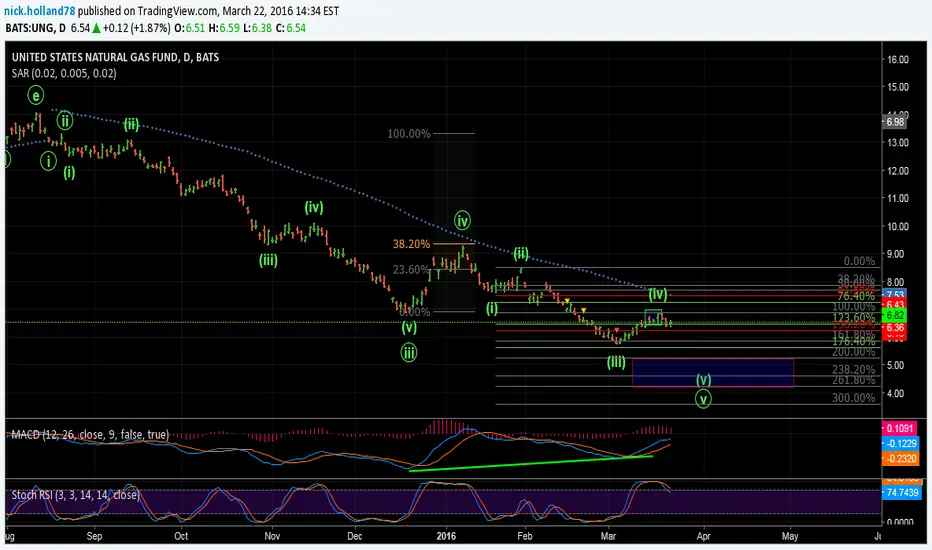This screenshot has width=932, height=550.
Task: Click the circled v wave label
Action: 703,399
